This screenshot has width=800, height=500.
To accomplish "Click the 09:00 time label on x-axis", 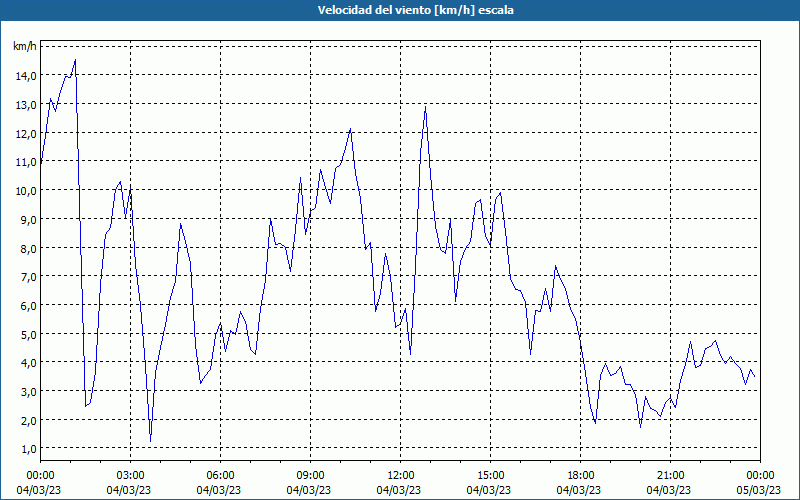I will click(310, 476).
